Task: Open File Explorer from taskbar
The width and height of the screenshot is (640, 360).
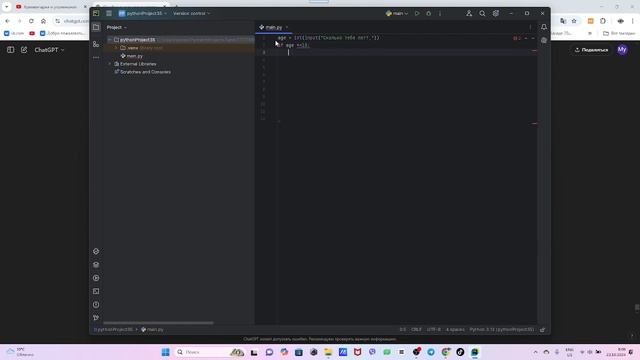Action: (328, 352)
